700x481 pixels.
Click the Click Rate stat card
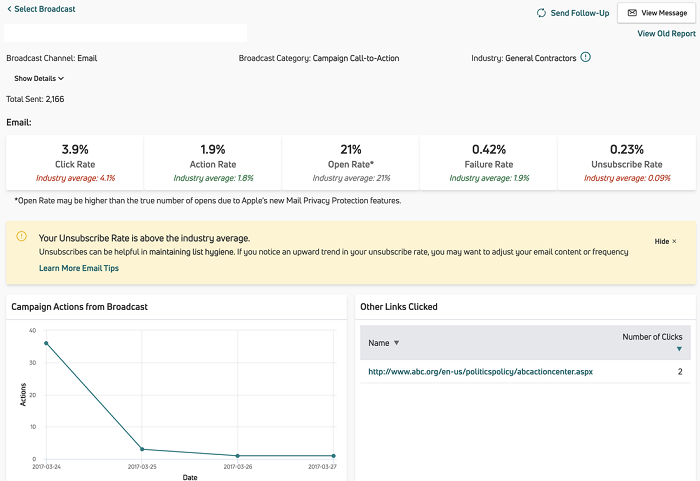(x=75, y=163)
